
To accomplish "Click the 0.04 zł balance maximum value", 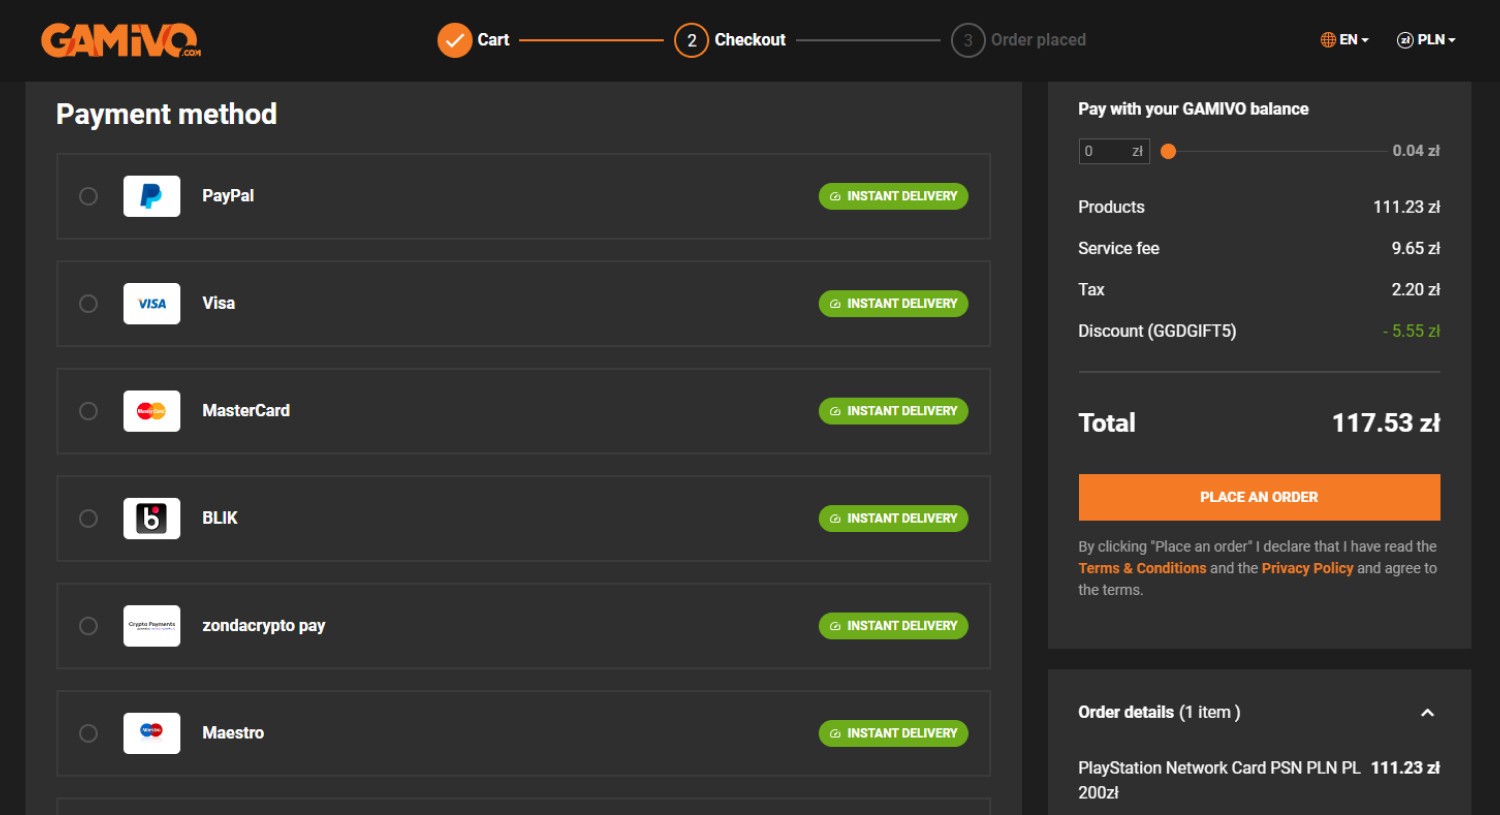I will pyautogui.click(x=1416, y=151).
